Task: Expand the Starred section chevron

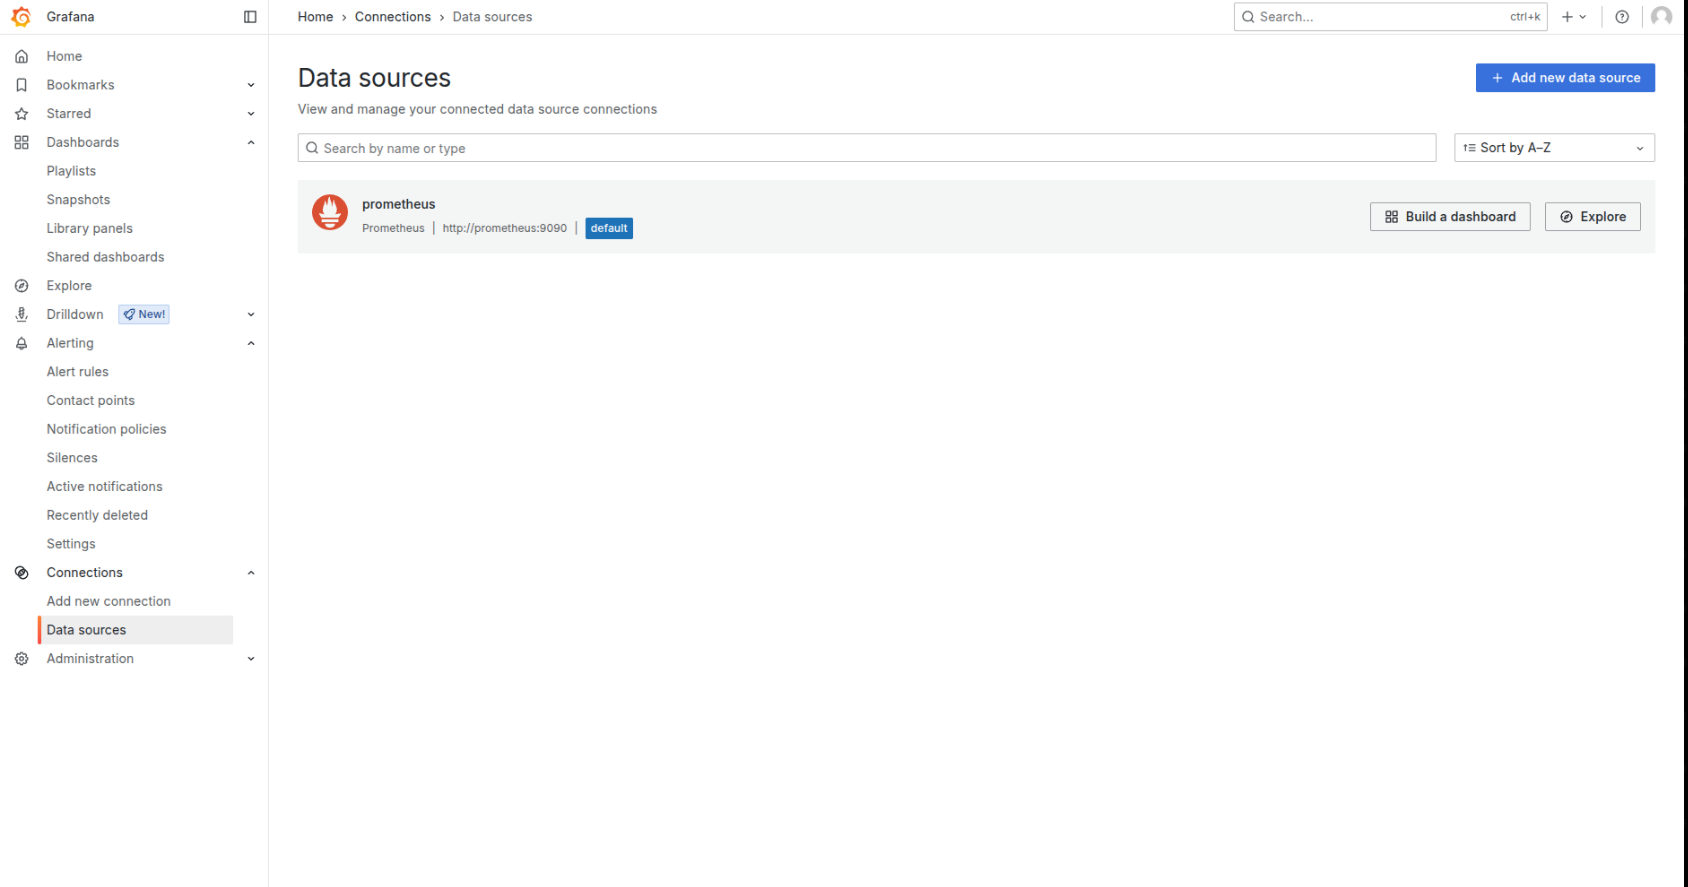Action: tap(251, 114)
